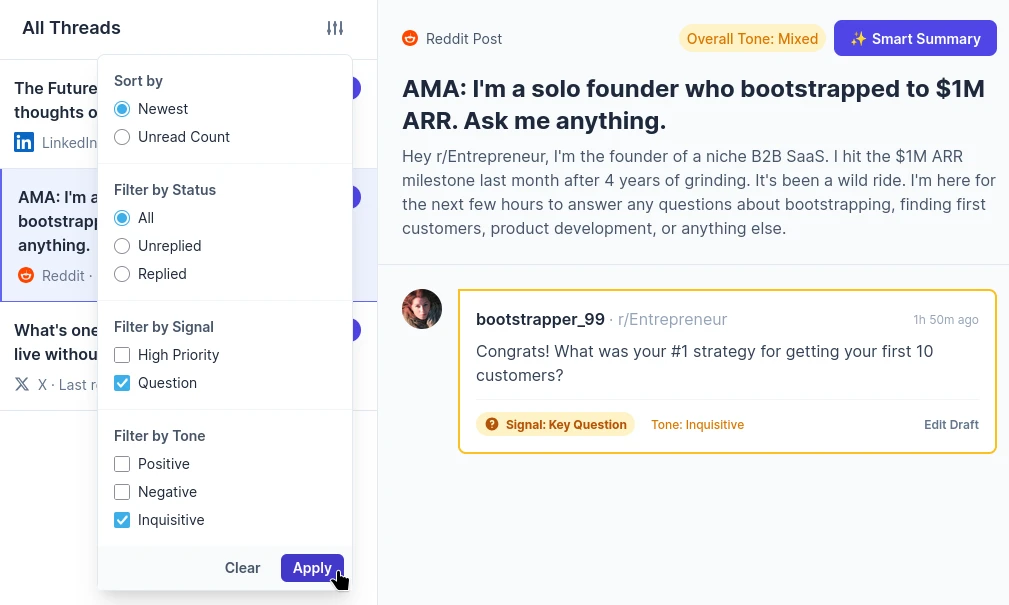
Task: Open the thread filter settings icon
Action: [335, 28]
